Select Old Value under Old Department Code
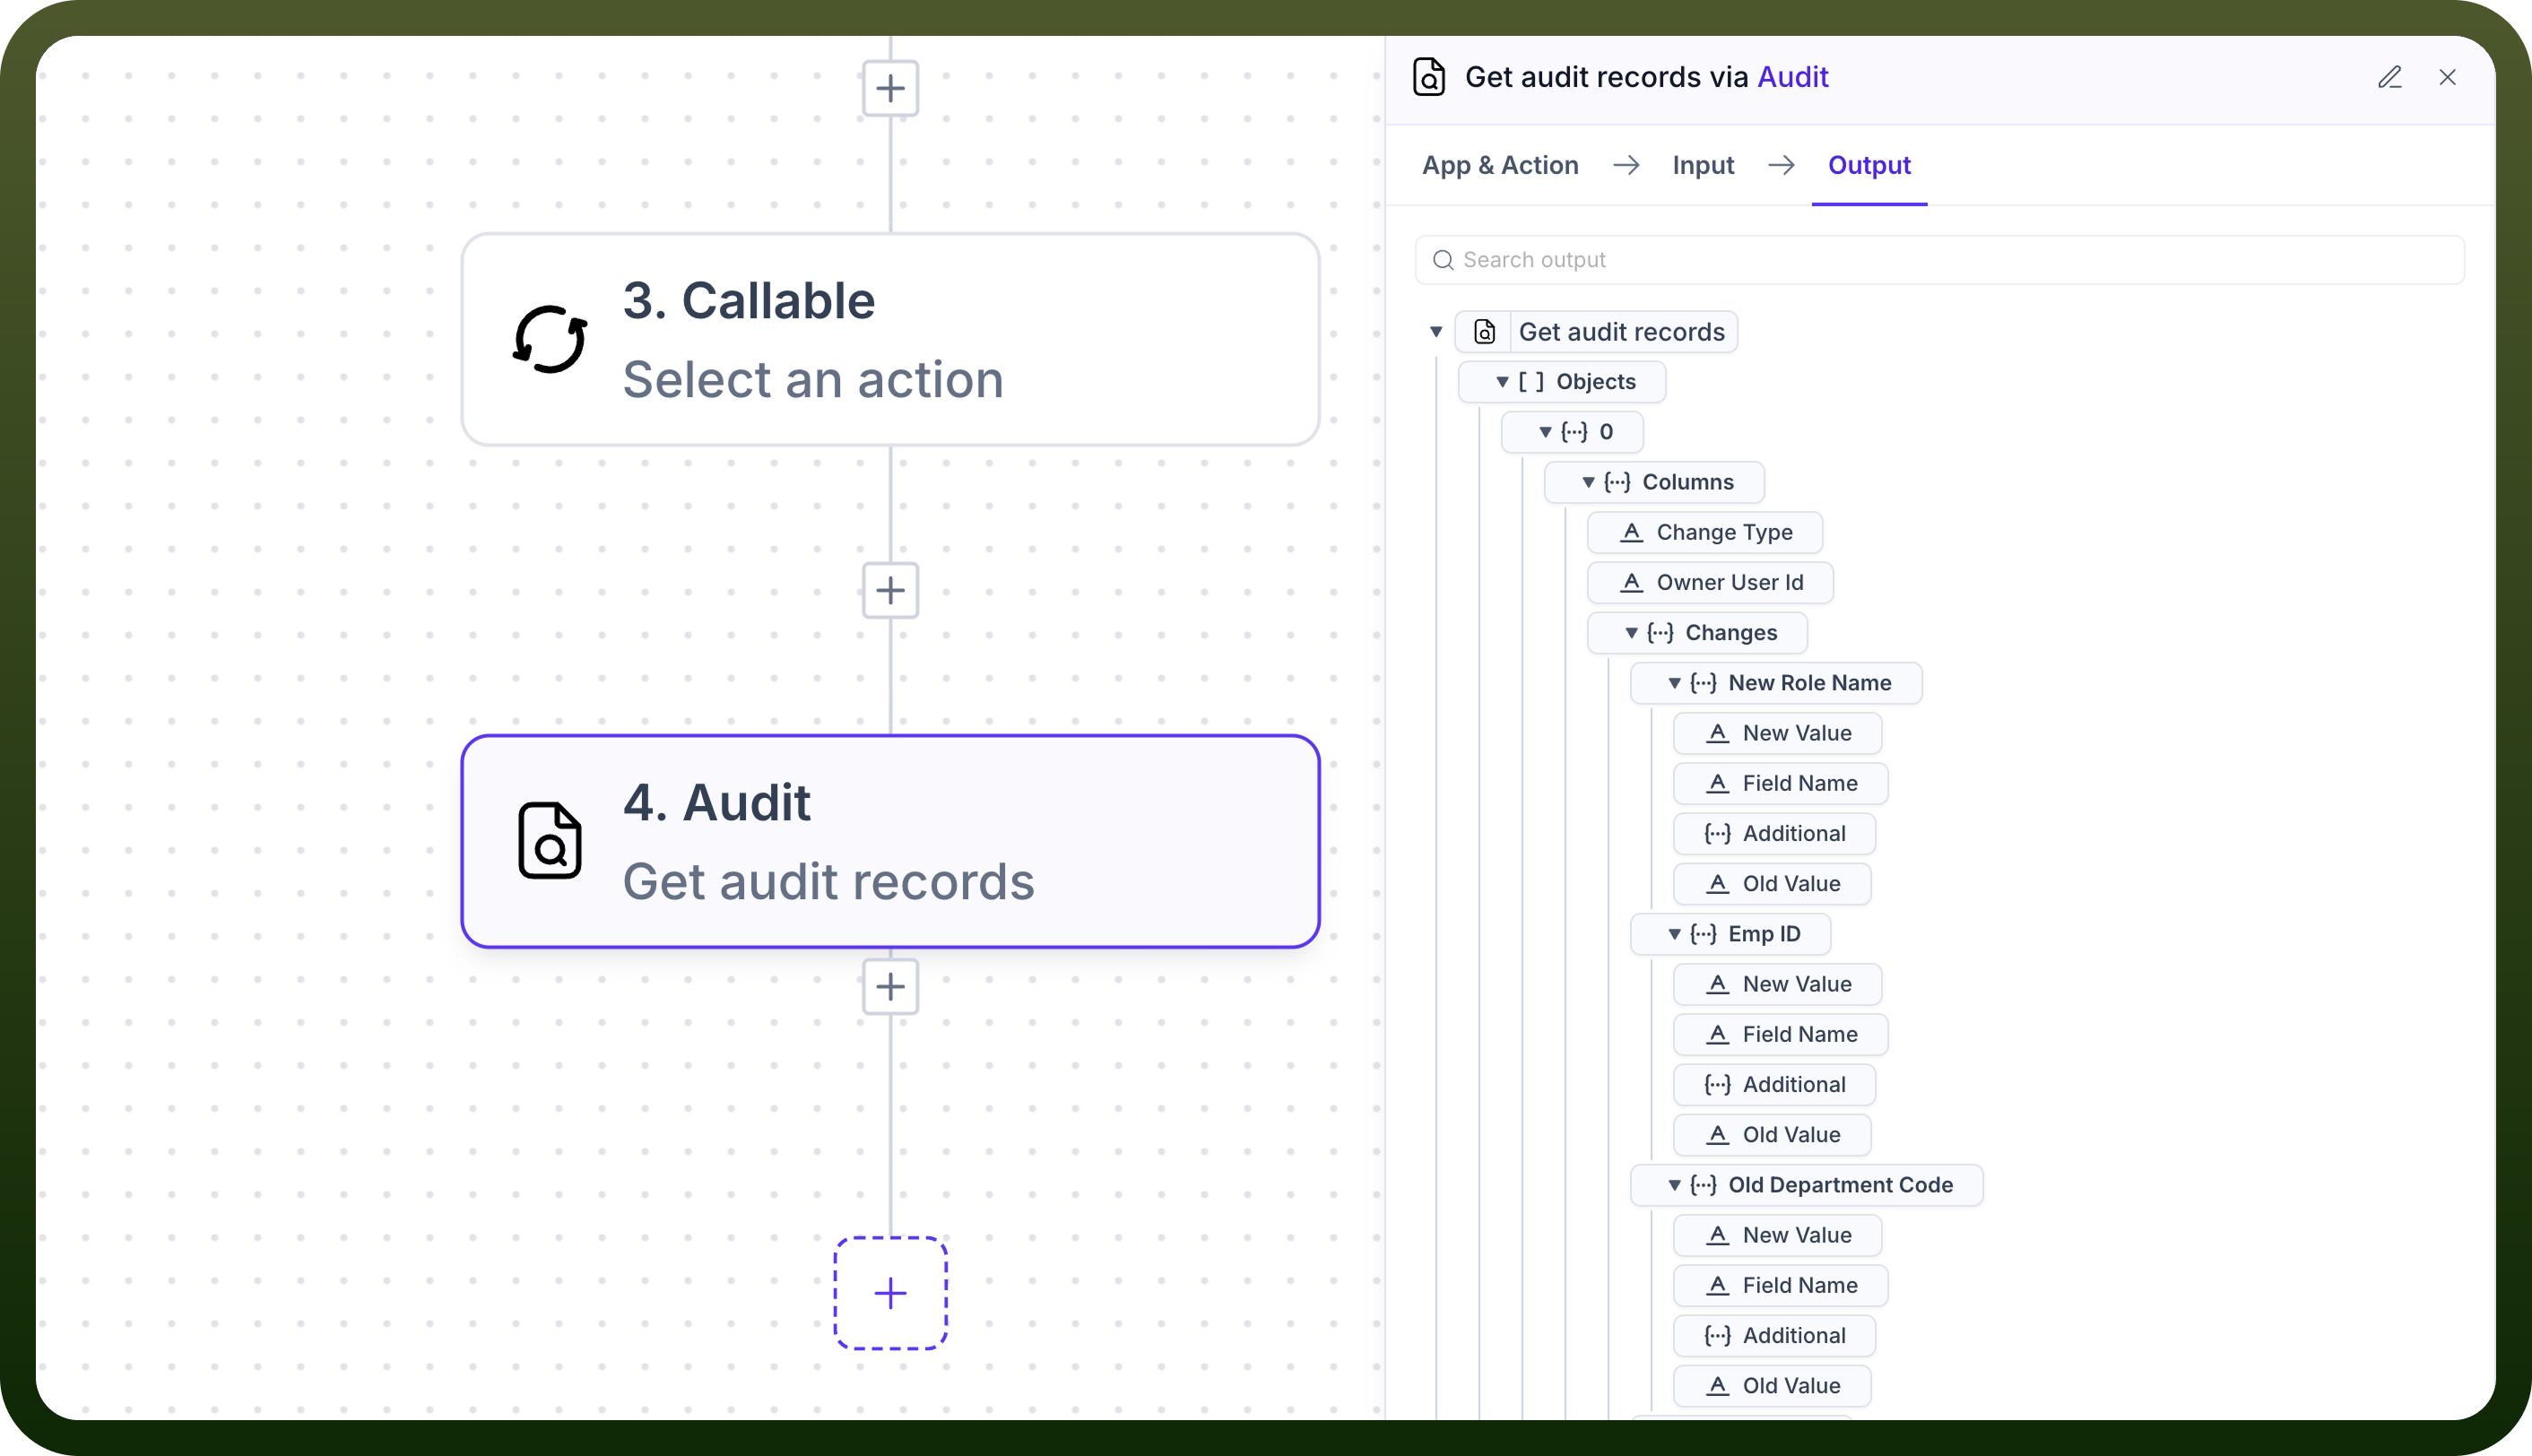 click(1772, 1386)
